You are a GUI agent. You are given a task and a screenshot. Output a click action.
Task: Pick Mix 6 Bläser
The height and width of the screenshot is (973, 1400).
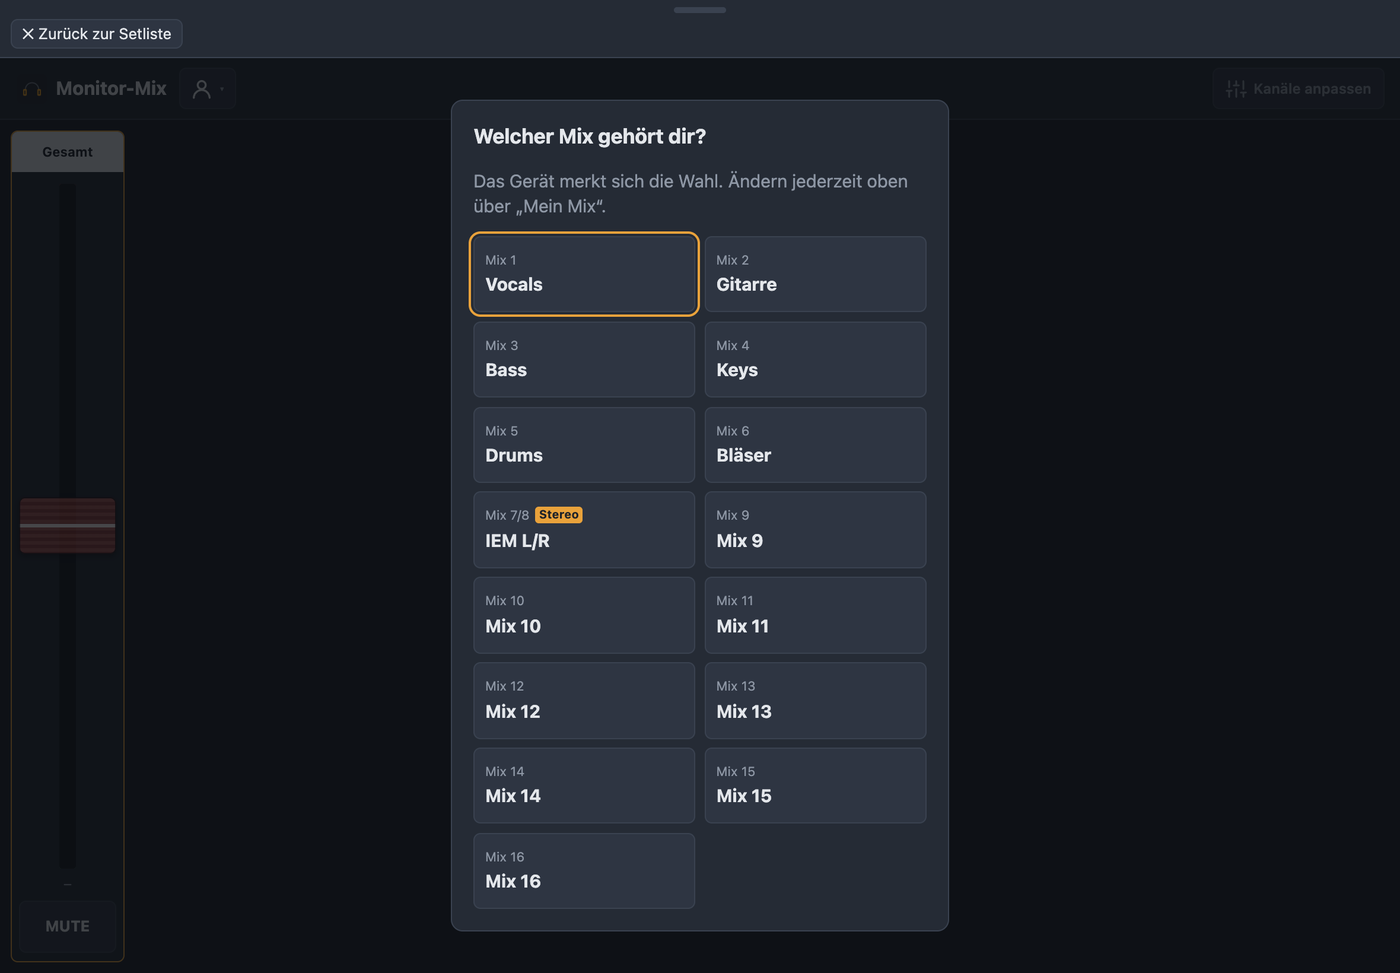tap(815, 445)
